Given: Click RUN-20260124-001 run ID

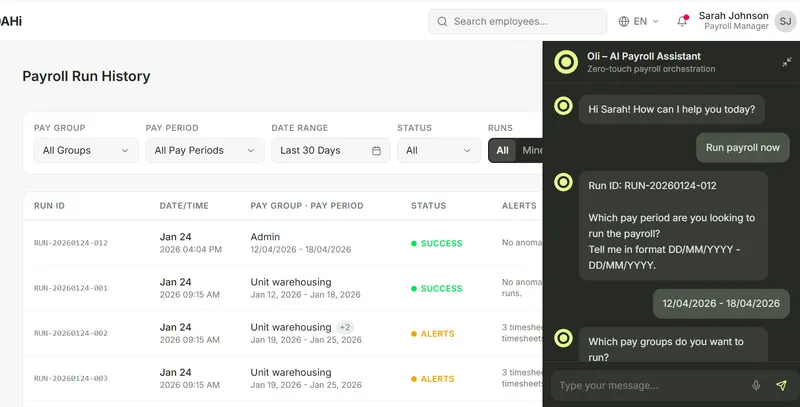Looking at the screenshot, I should (x=71, y=288).
